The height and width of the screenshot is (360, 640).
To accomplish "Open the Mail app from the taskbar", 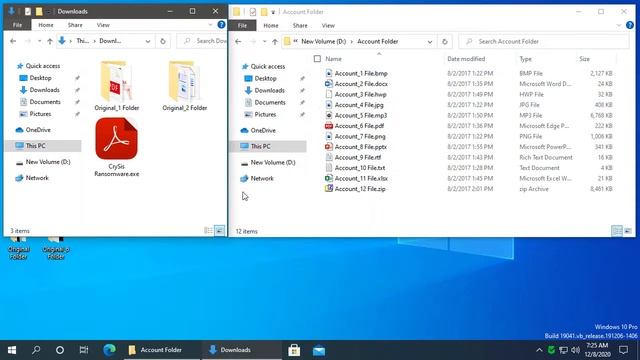I will coord(319,350).
